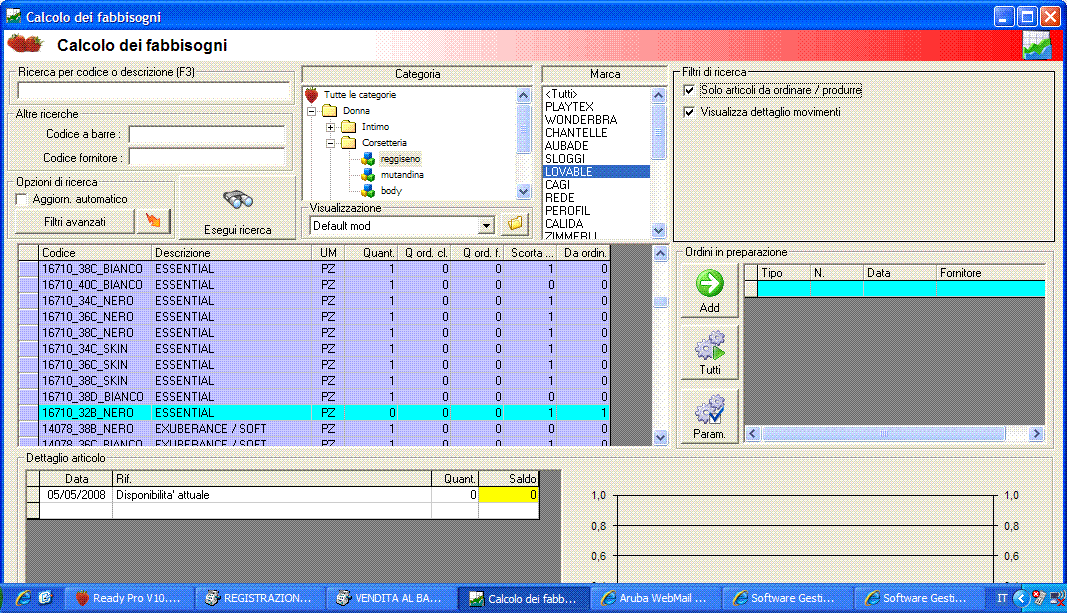Click the Scorta column header
The height and width of the screenshot is (613, 1067).
tap(531, 252)
